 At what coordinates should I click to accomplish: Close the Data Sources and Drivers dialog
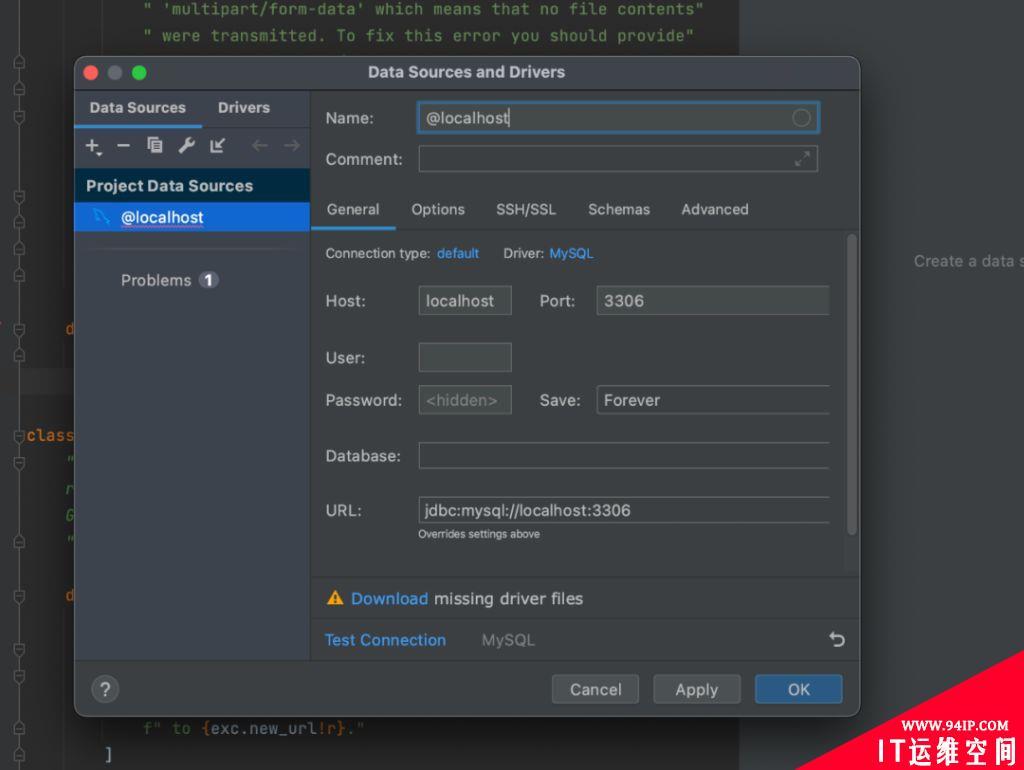coord(91,72)
